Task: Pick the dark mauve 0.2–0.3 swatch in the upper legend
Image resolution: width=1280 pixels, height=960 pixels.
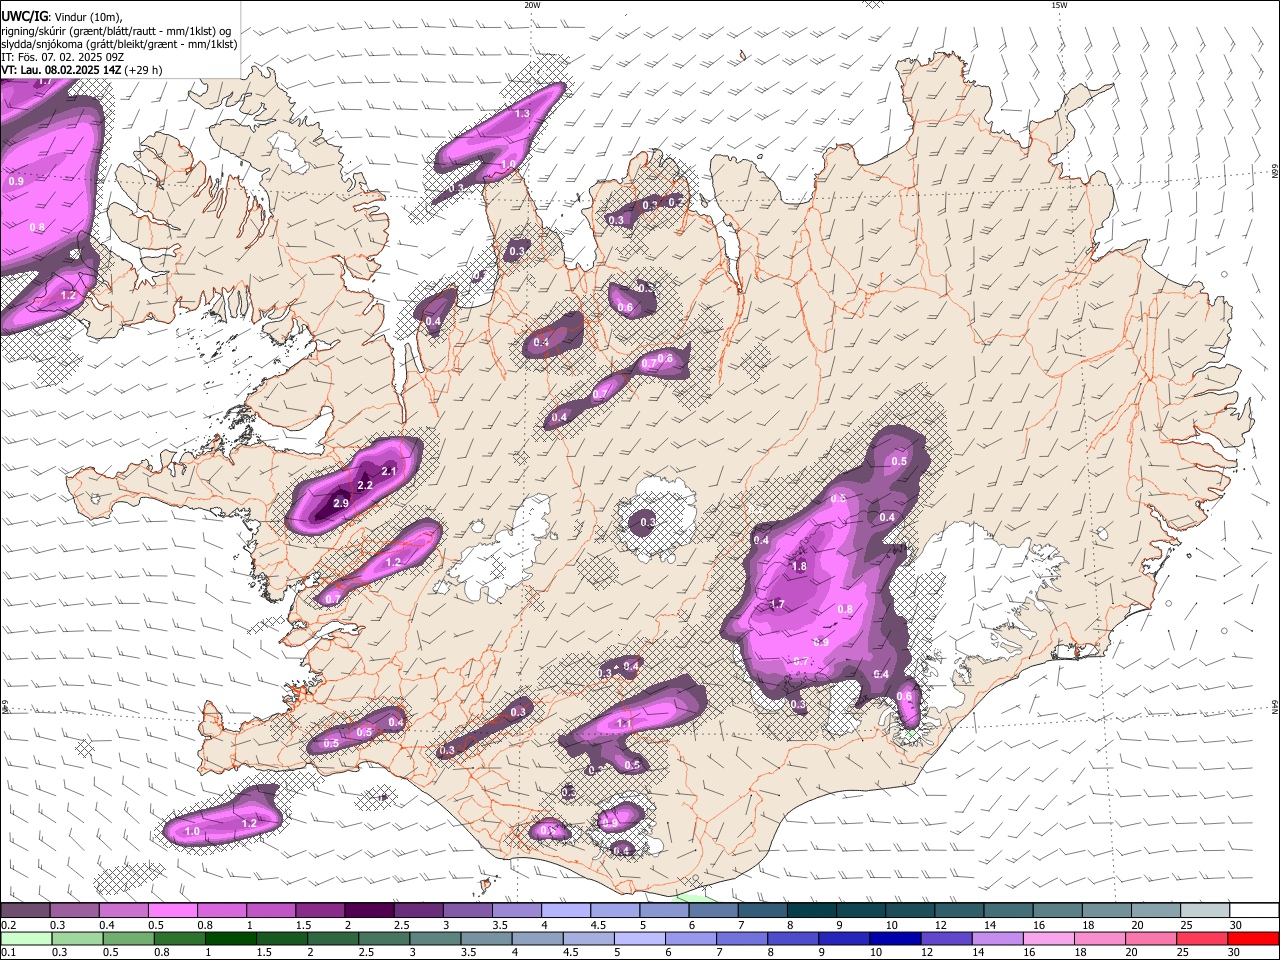Action: pos(25,911)
